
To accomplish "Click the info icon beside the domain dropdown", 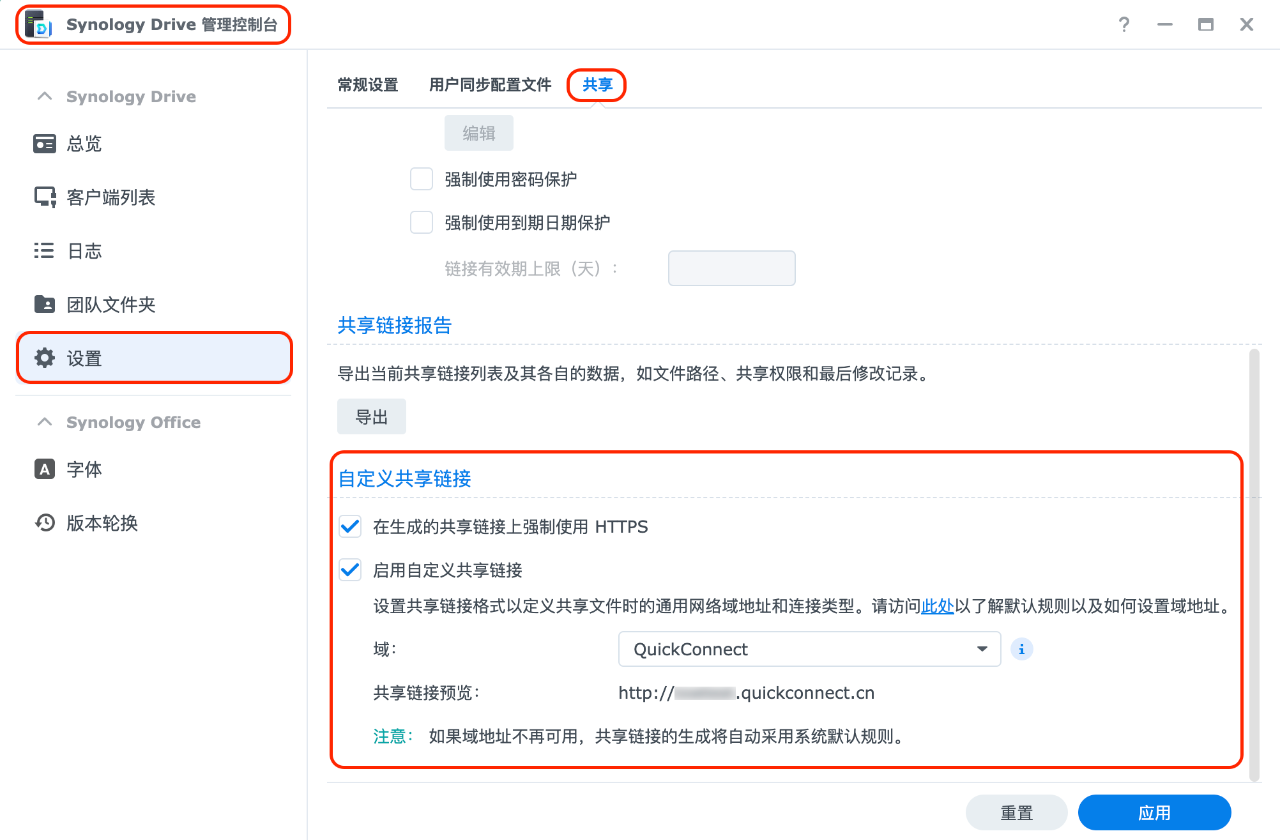I will [x=1021, y=649].
